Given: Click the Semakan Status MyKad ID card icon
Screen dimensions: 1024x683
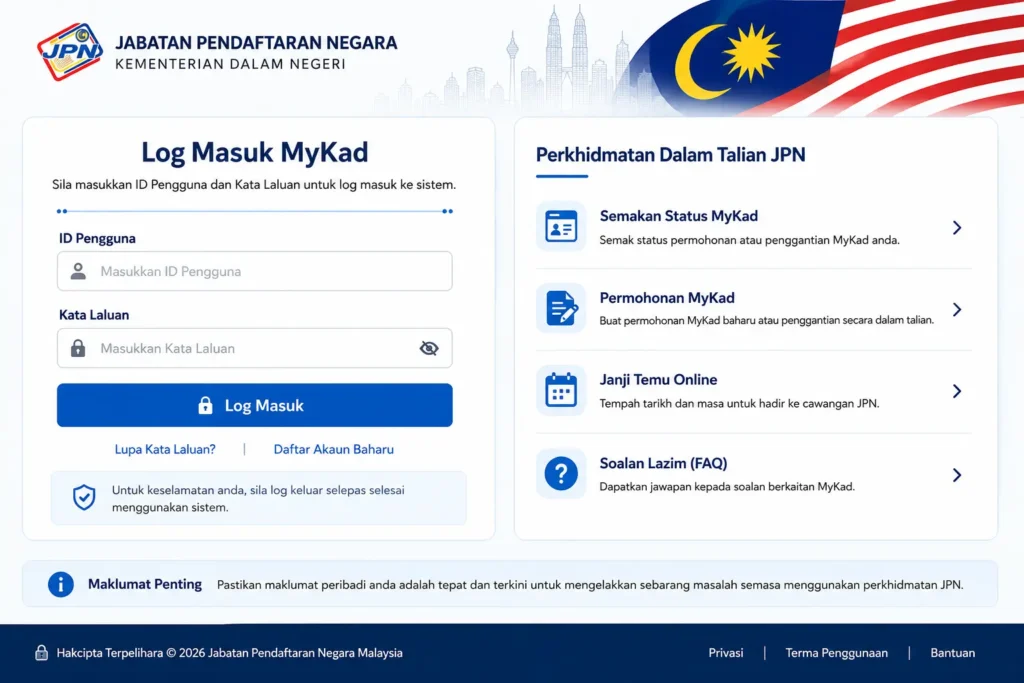Looking at the screenshot, I should coord(561,227).
